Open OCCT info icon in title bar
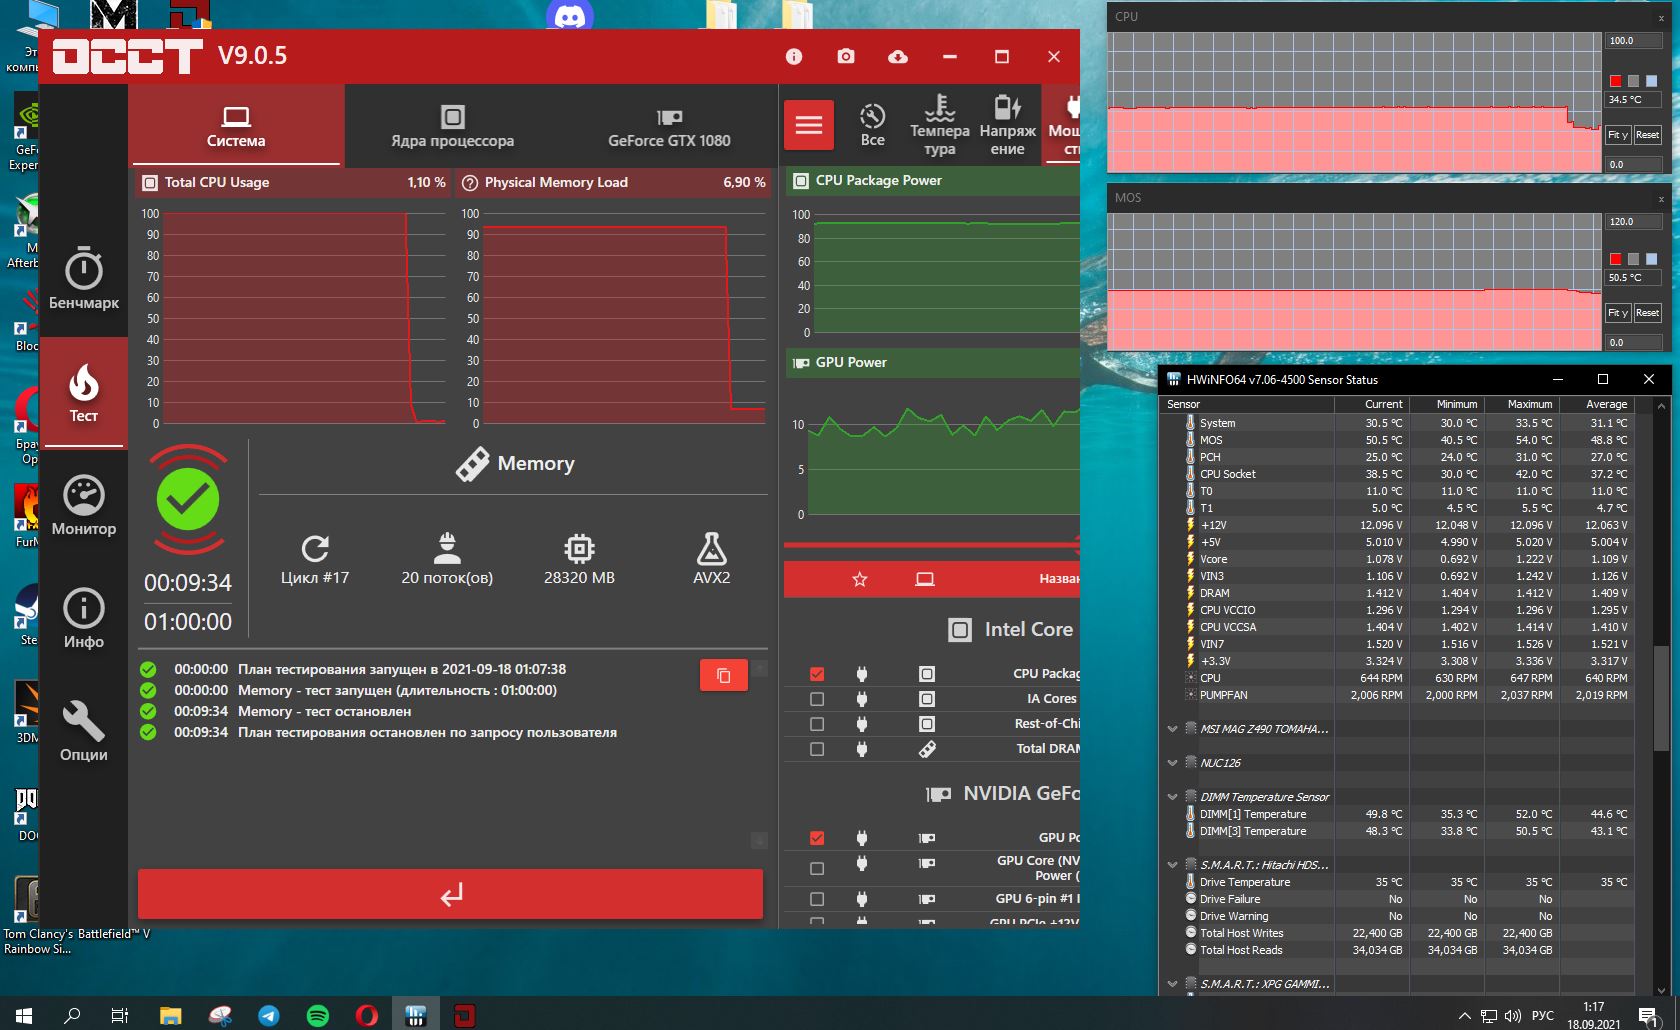 pyautogui.click(x=794, y=57)
